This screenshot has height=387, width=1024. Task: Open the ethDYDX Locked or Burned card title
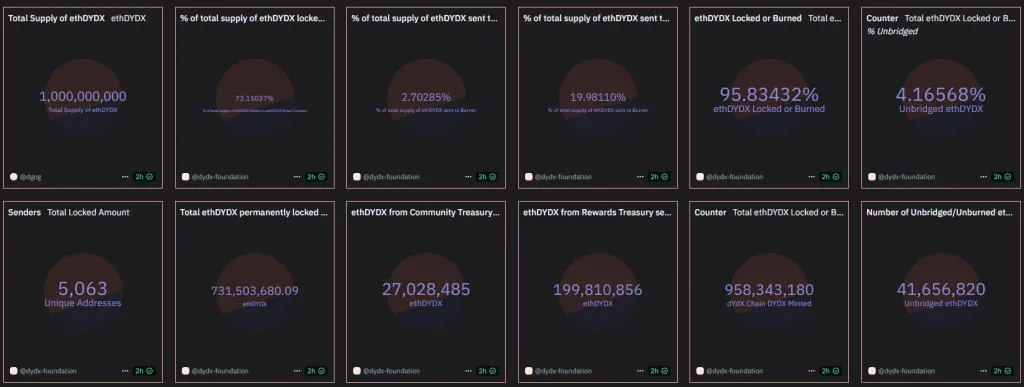(x=748, y=18)
